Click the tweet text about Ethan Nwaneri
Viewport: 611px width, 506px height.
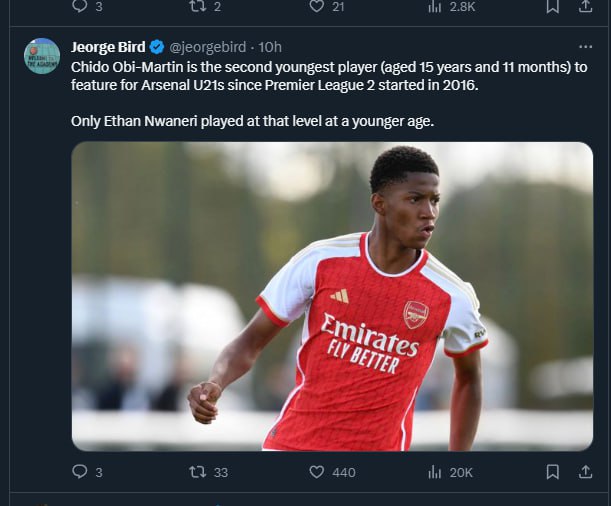[x=253, y=121]
